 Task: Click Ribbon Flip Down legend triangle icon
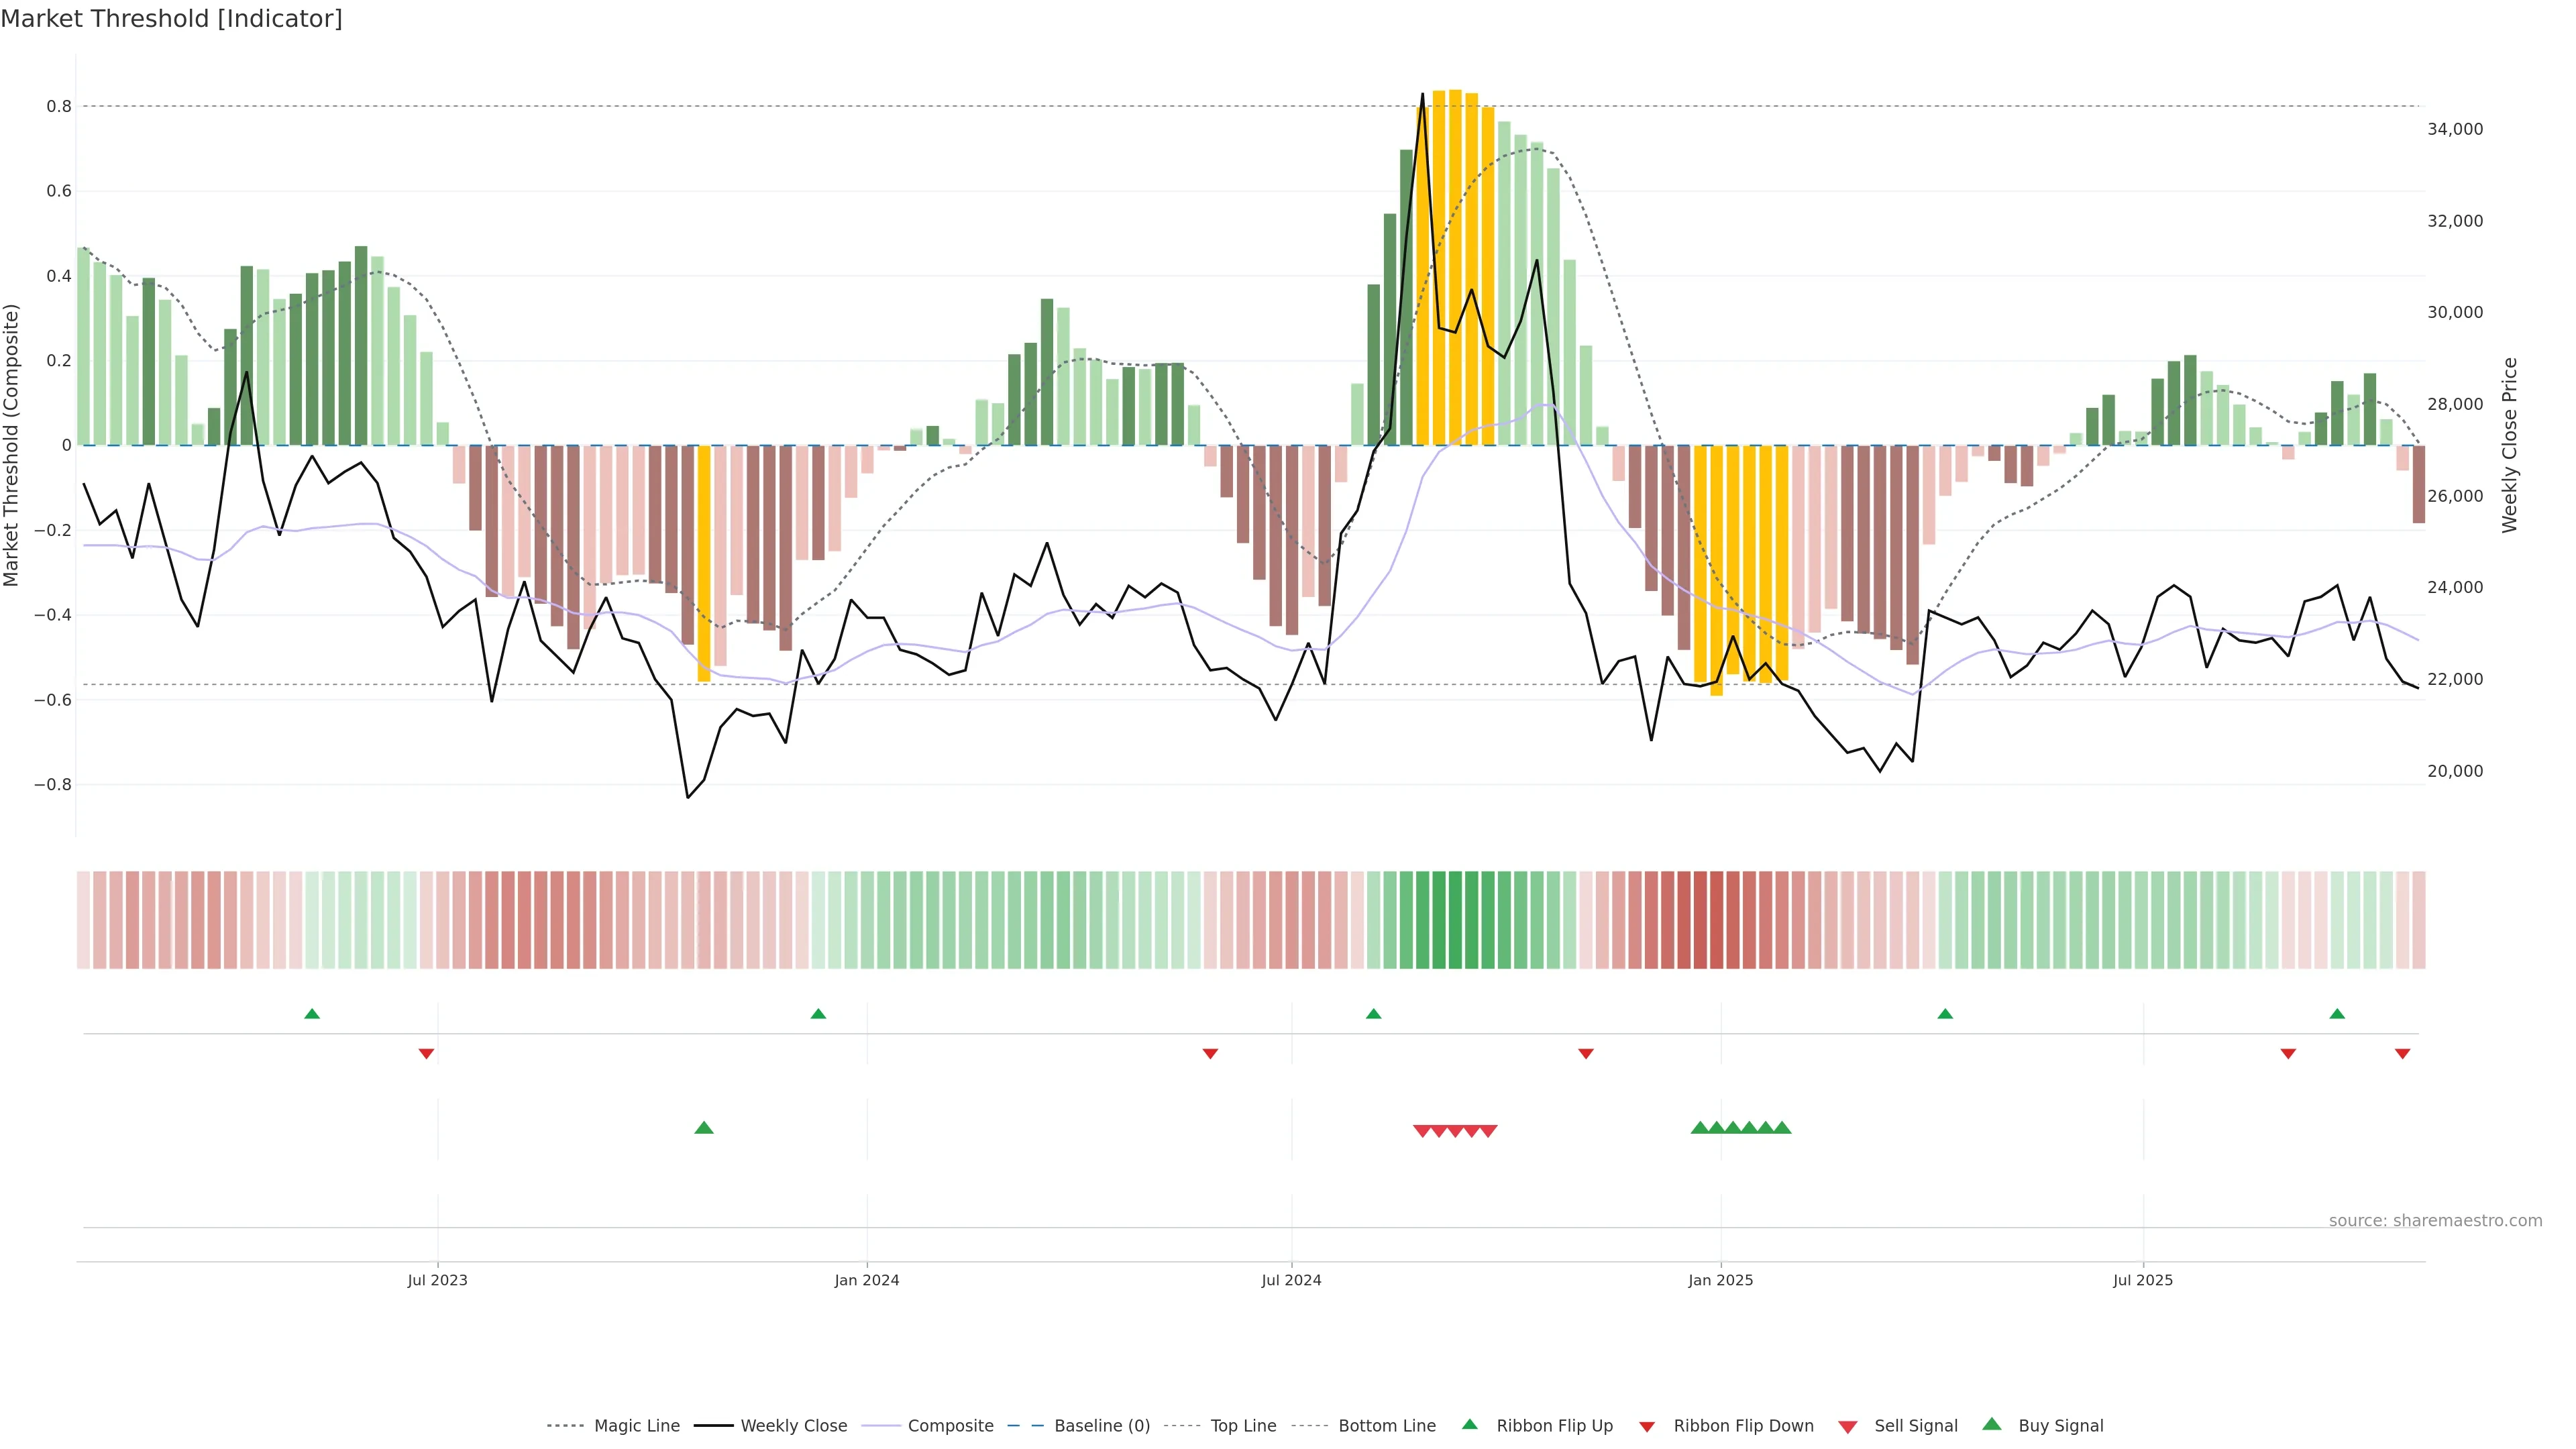(1647, 1427)
